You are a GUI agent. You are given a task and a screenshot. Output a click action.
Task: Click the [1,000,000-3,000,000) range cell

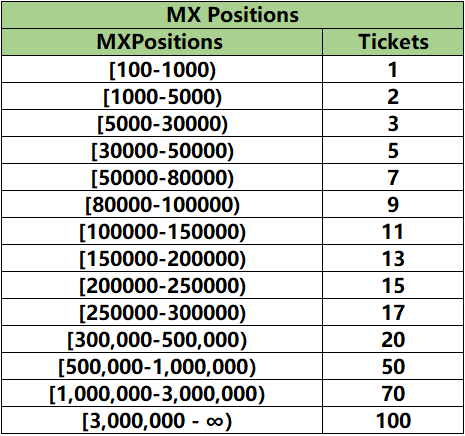[x=162, y=393]
